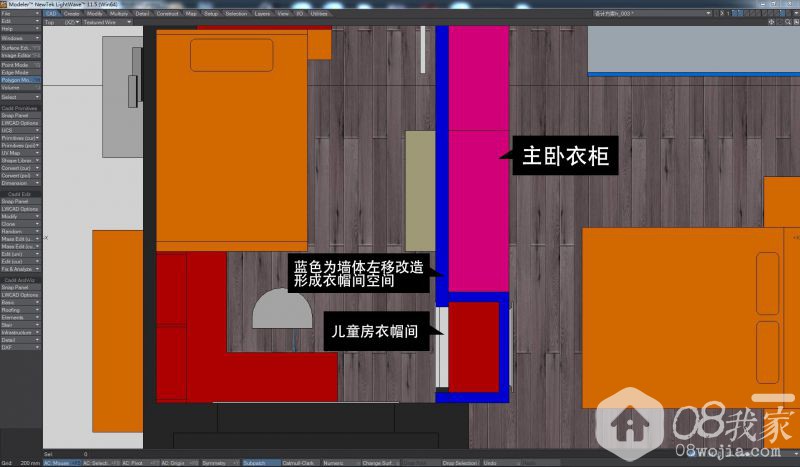Click the Change Surface button
Screen dimensions: 800x467
click(378, 463)
